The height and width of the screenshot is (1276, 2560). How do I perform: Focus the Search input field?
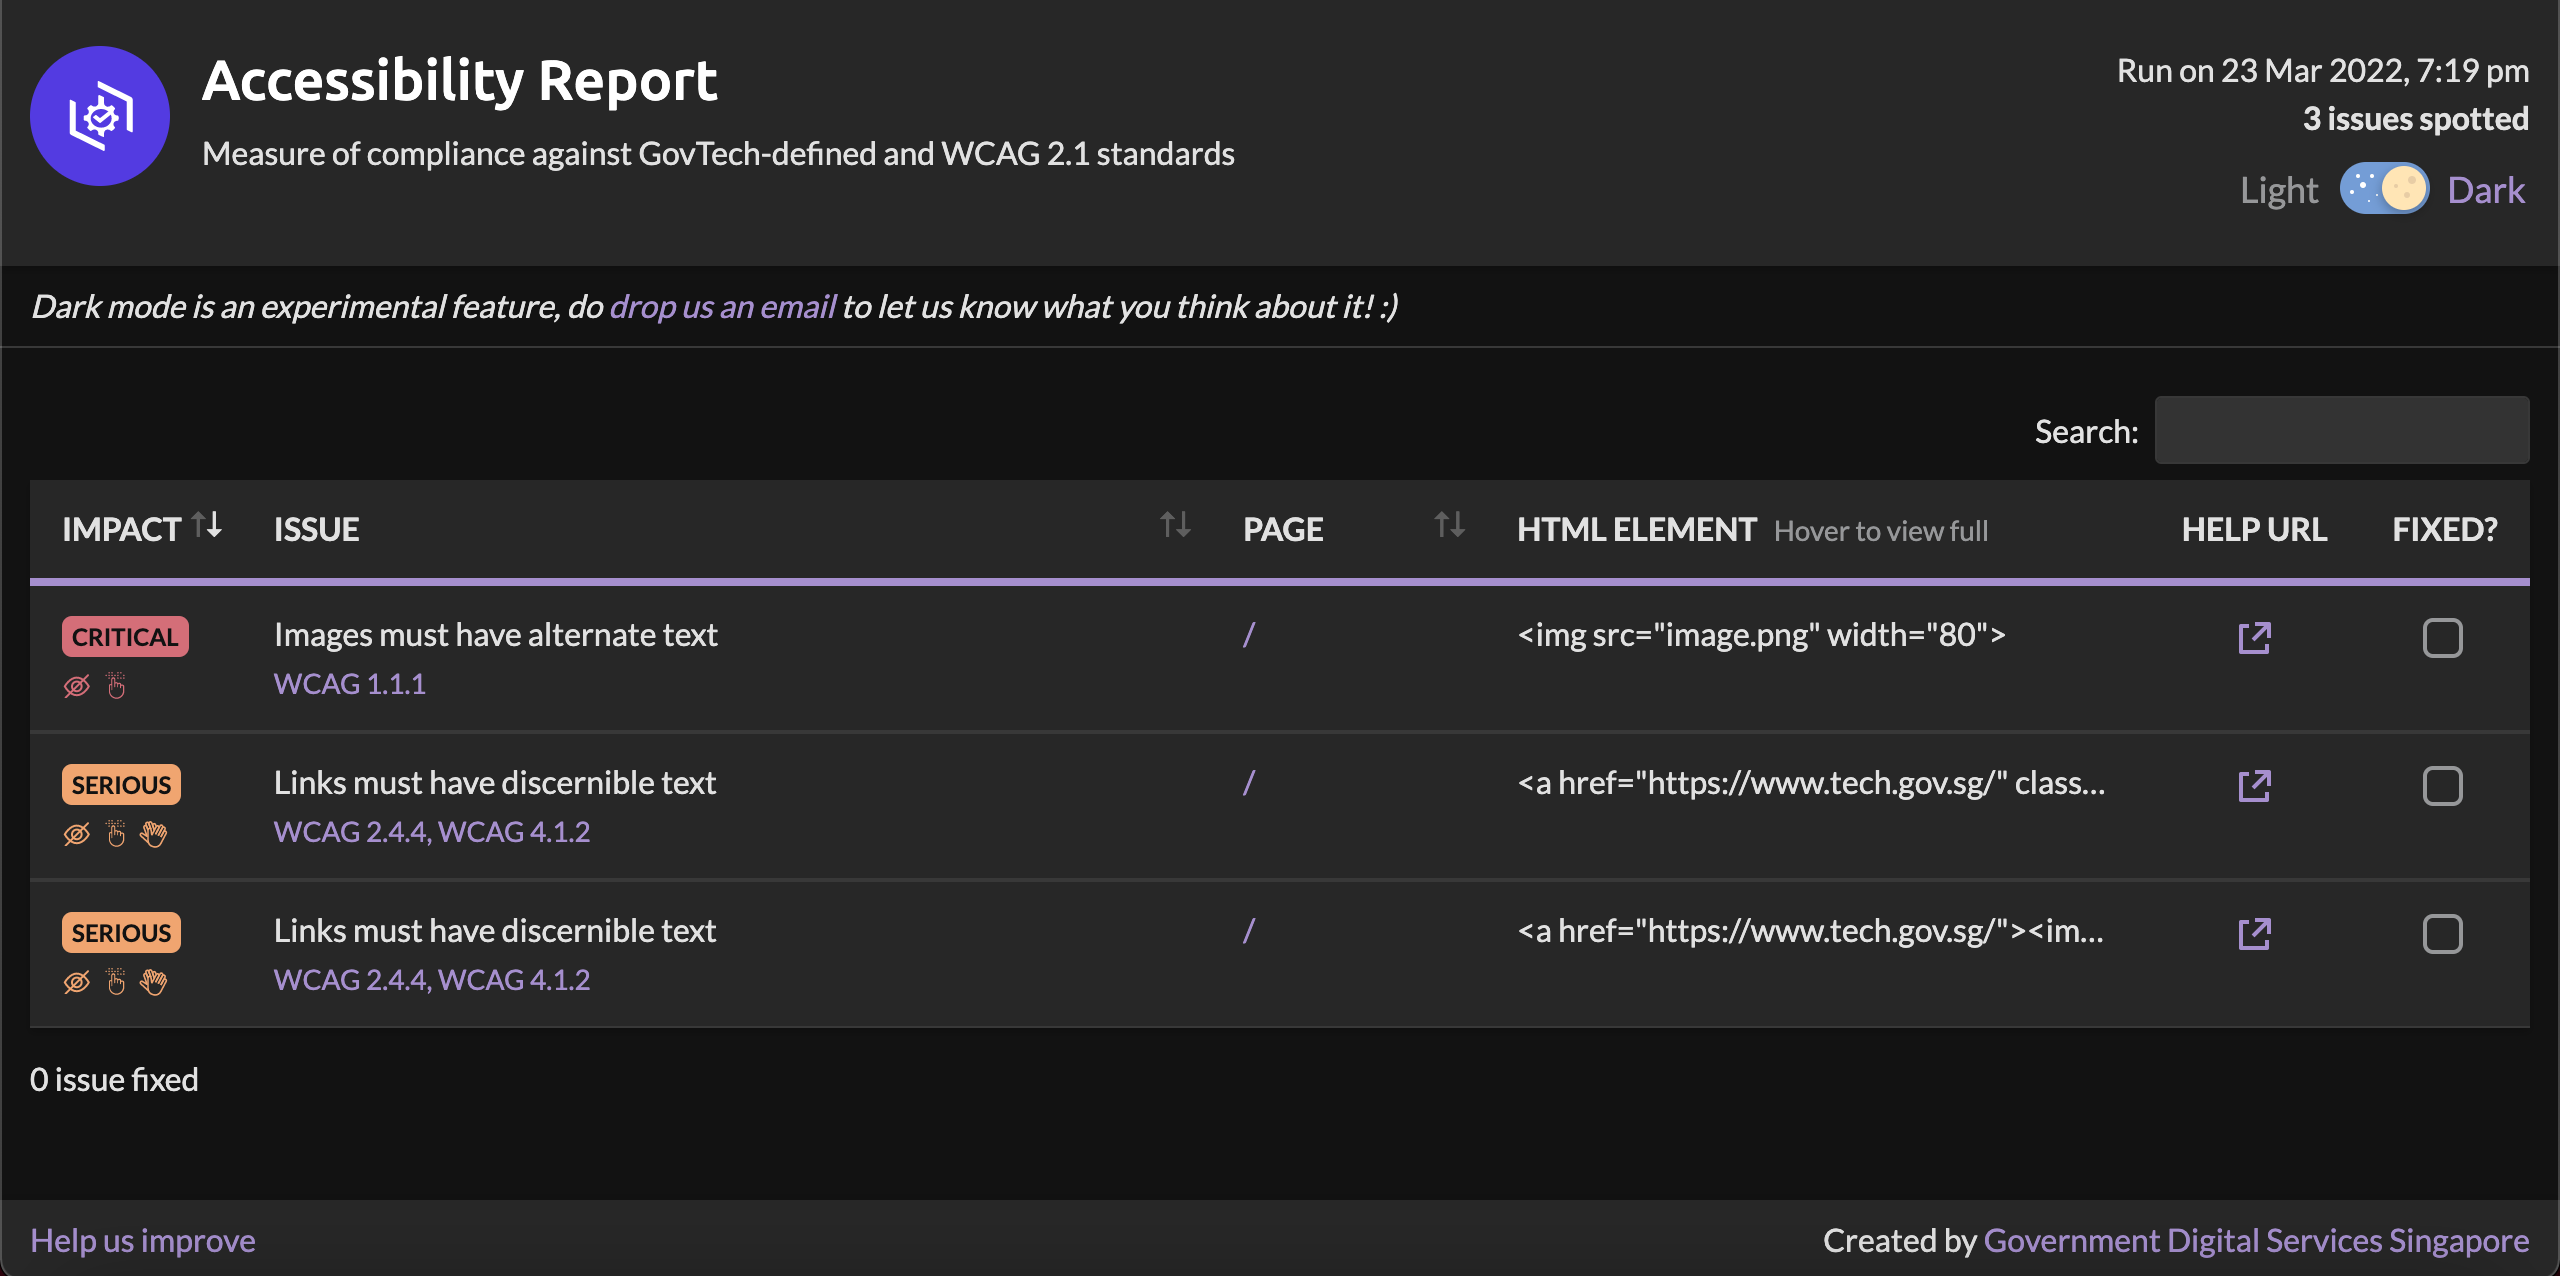click(2342, 430)
